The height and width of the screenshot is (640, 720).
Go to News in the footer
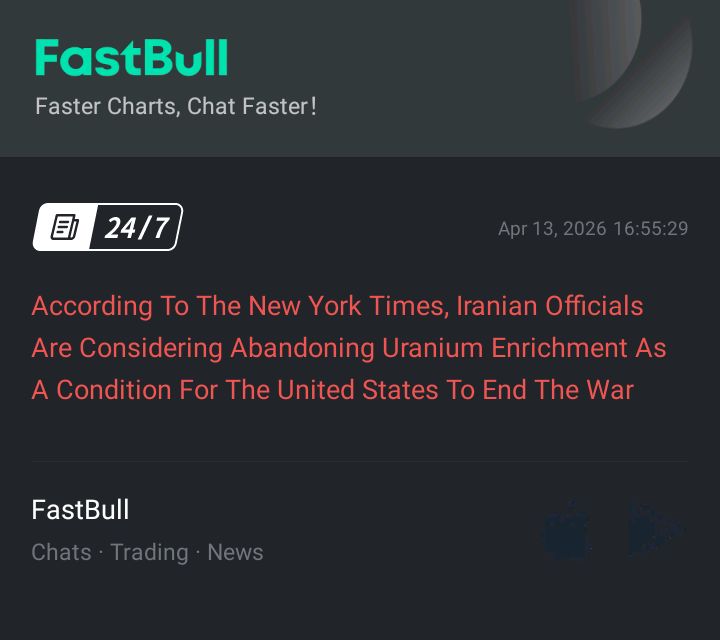pyautogui.click(x=235, y=552)
